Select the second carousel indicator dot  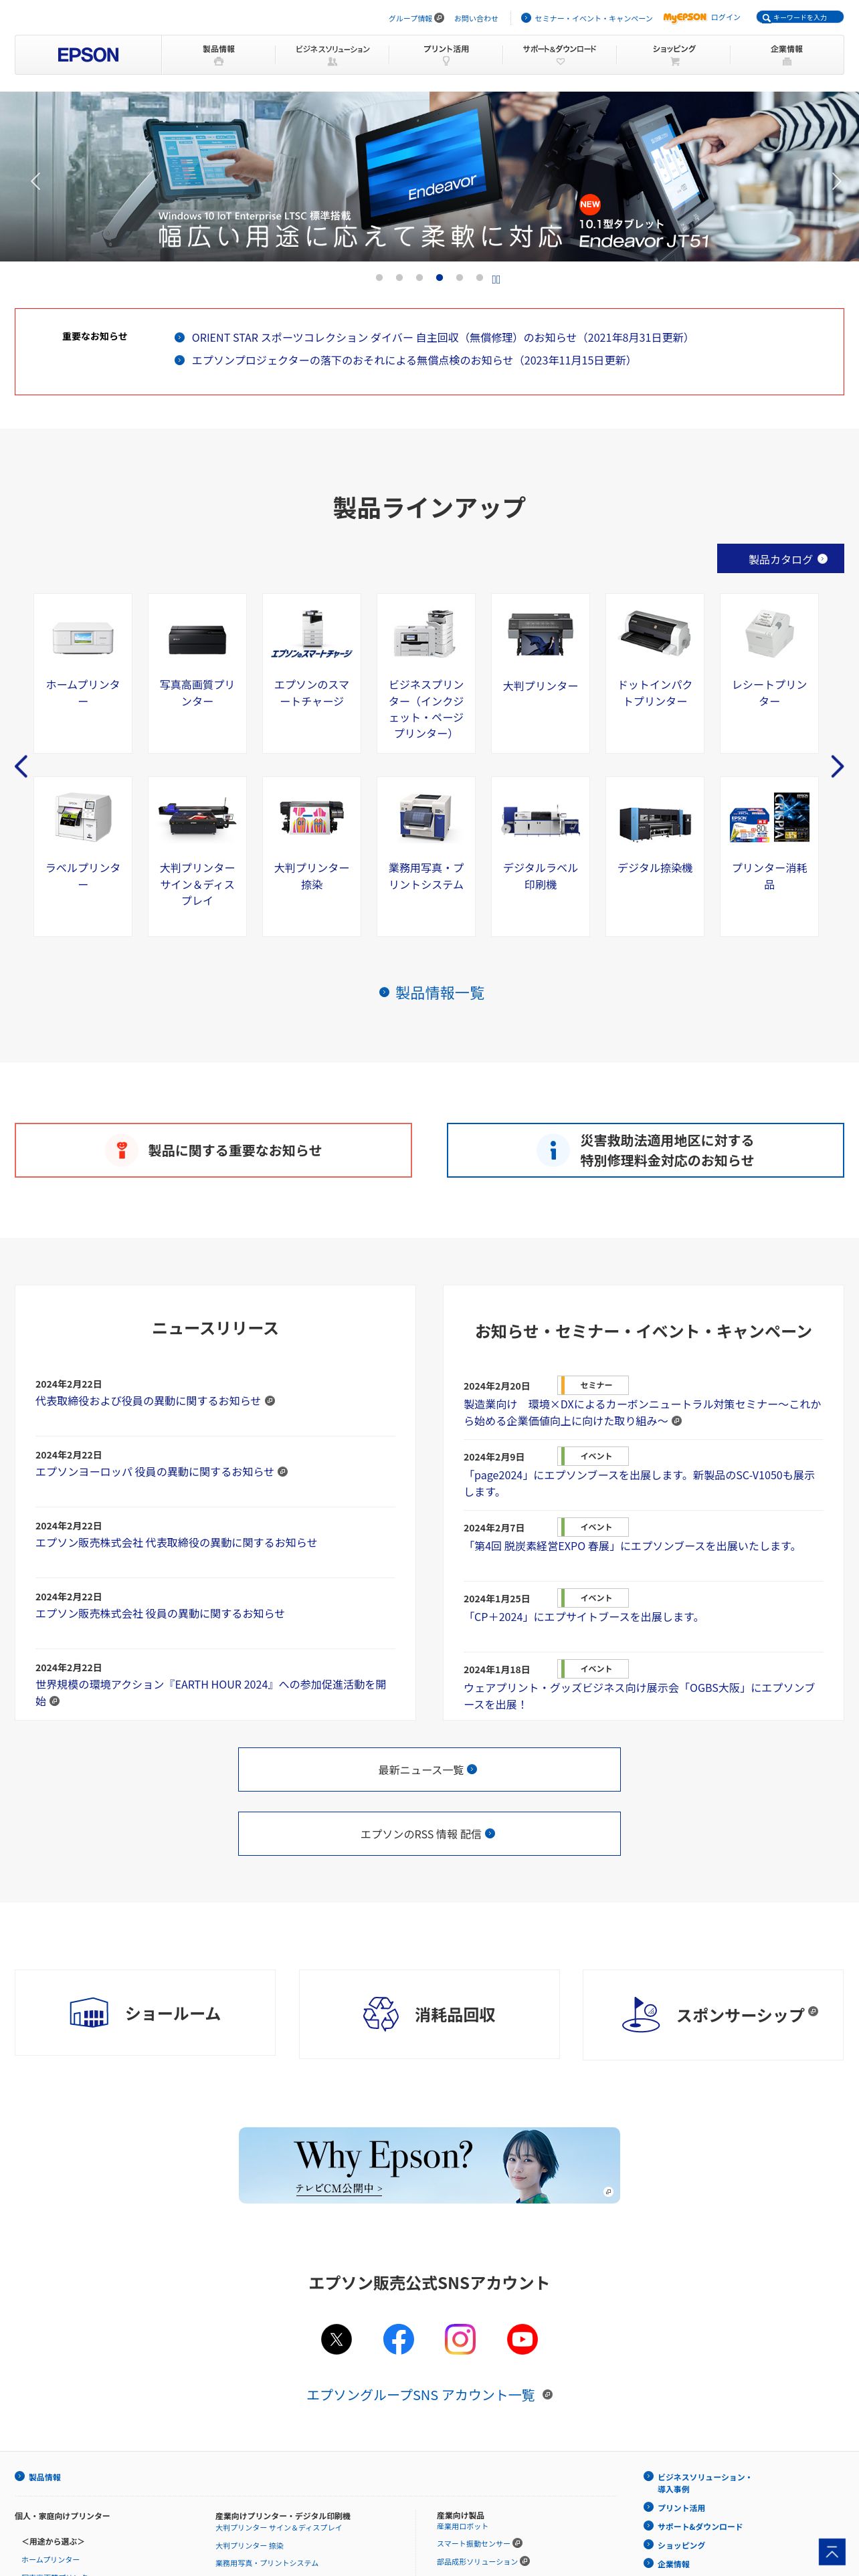(x=399, y=277)
